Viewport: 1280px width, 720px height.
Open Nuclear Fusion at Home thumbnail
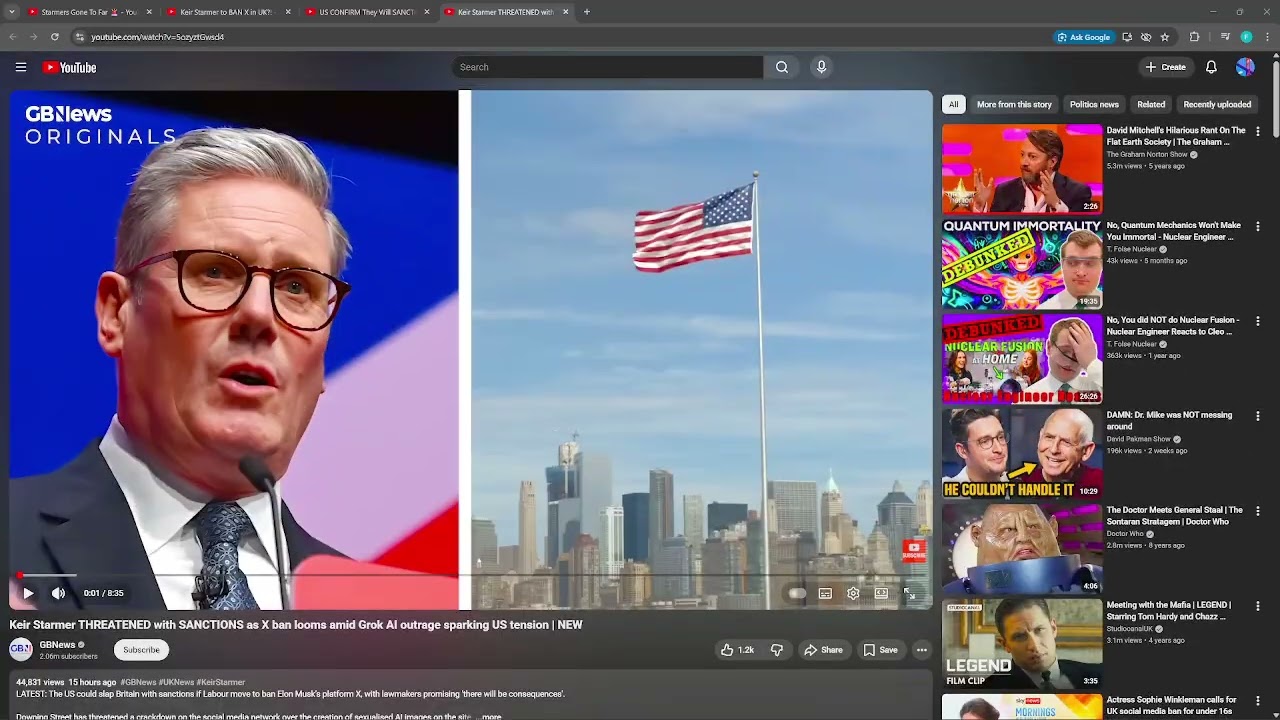point(1022,359)
